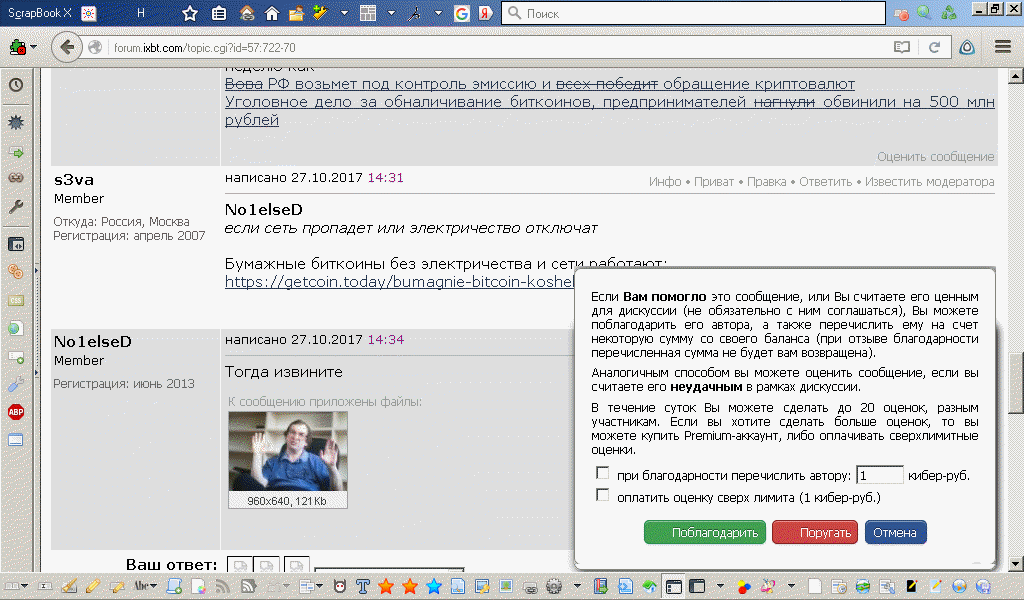Reload page using the address bar refresh icon
The width and height of the screenshot is (1024, 600).
(x=934, y=47)
